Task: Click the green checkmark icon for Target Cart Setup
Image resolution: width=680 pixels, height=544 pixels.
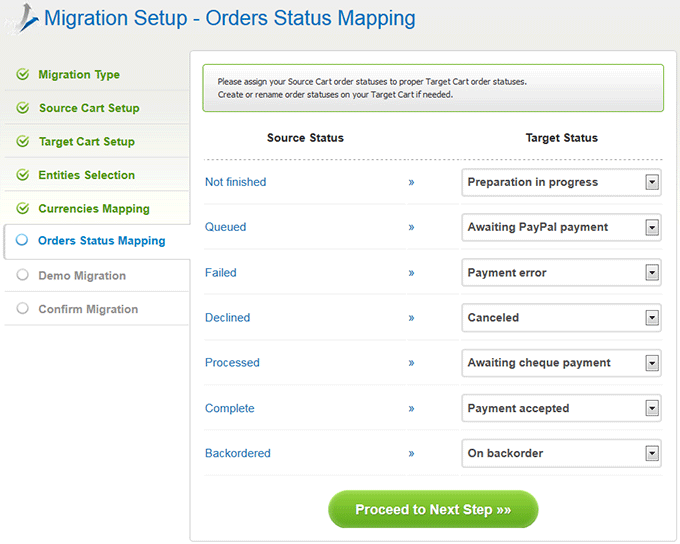Action: [23, 141]
